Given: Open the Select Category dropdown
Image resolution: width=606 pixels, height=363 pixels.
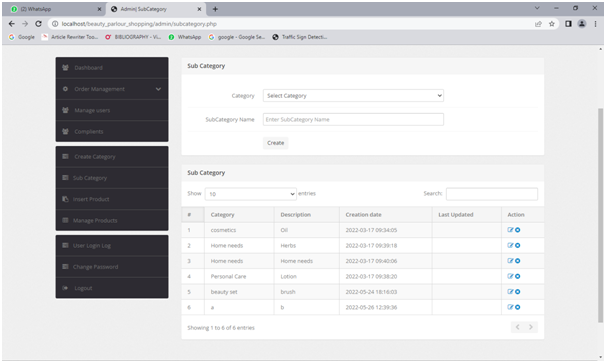Looking at the screenshot, I should (x=353, y=95).
